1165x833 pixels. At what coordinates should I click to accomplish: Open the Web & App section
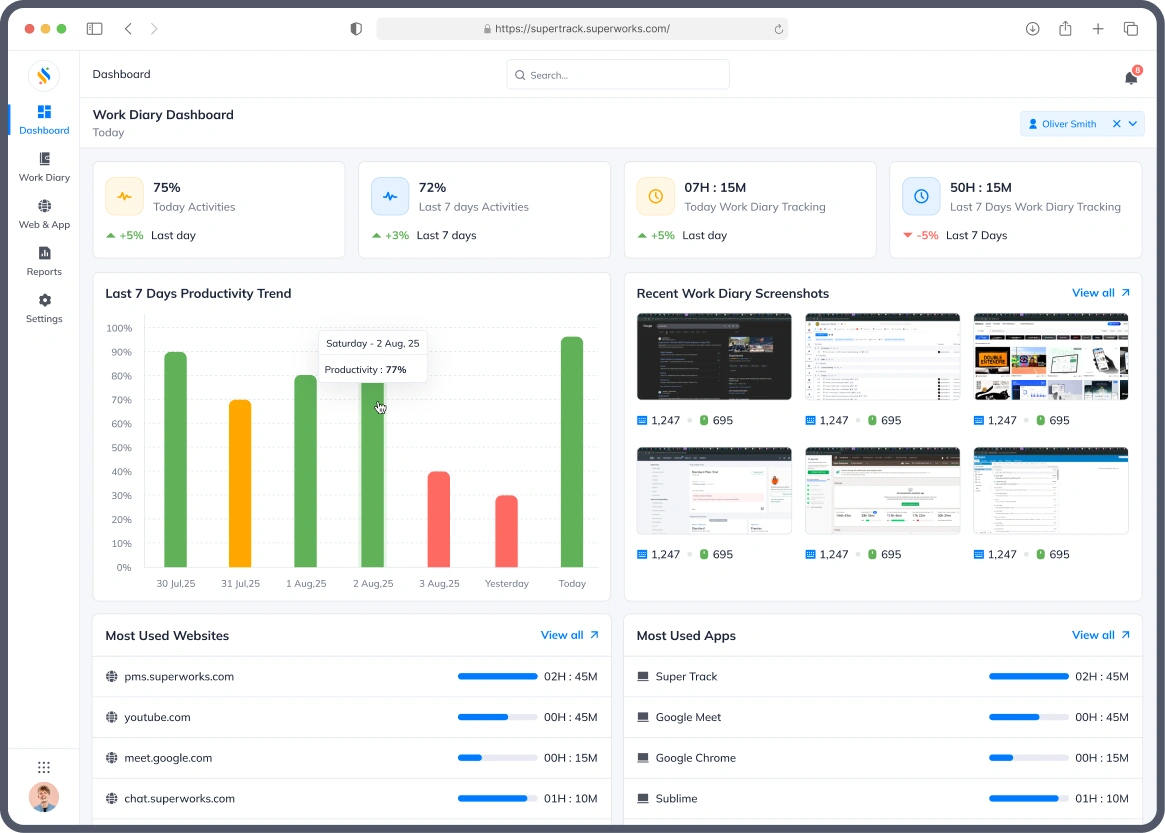click(44, 207)
